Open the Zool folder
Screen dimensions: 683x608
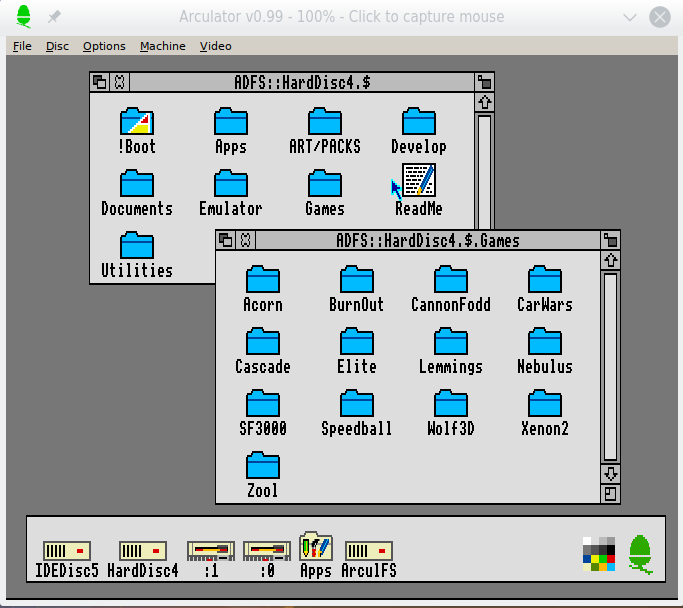[263, 466]
